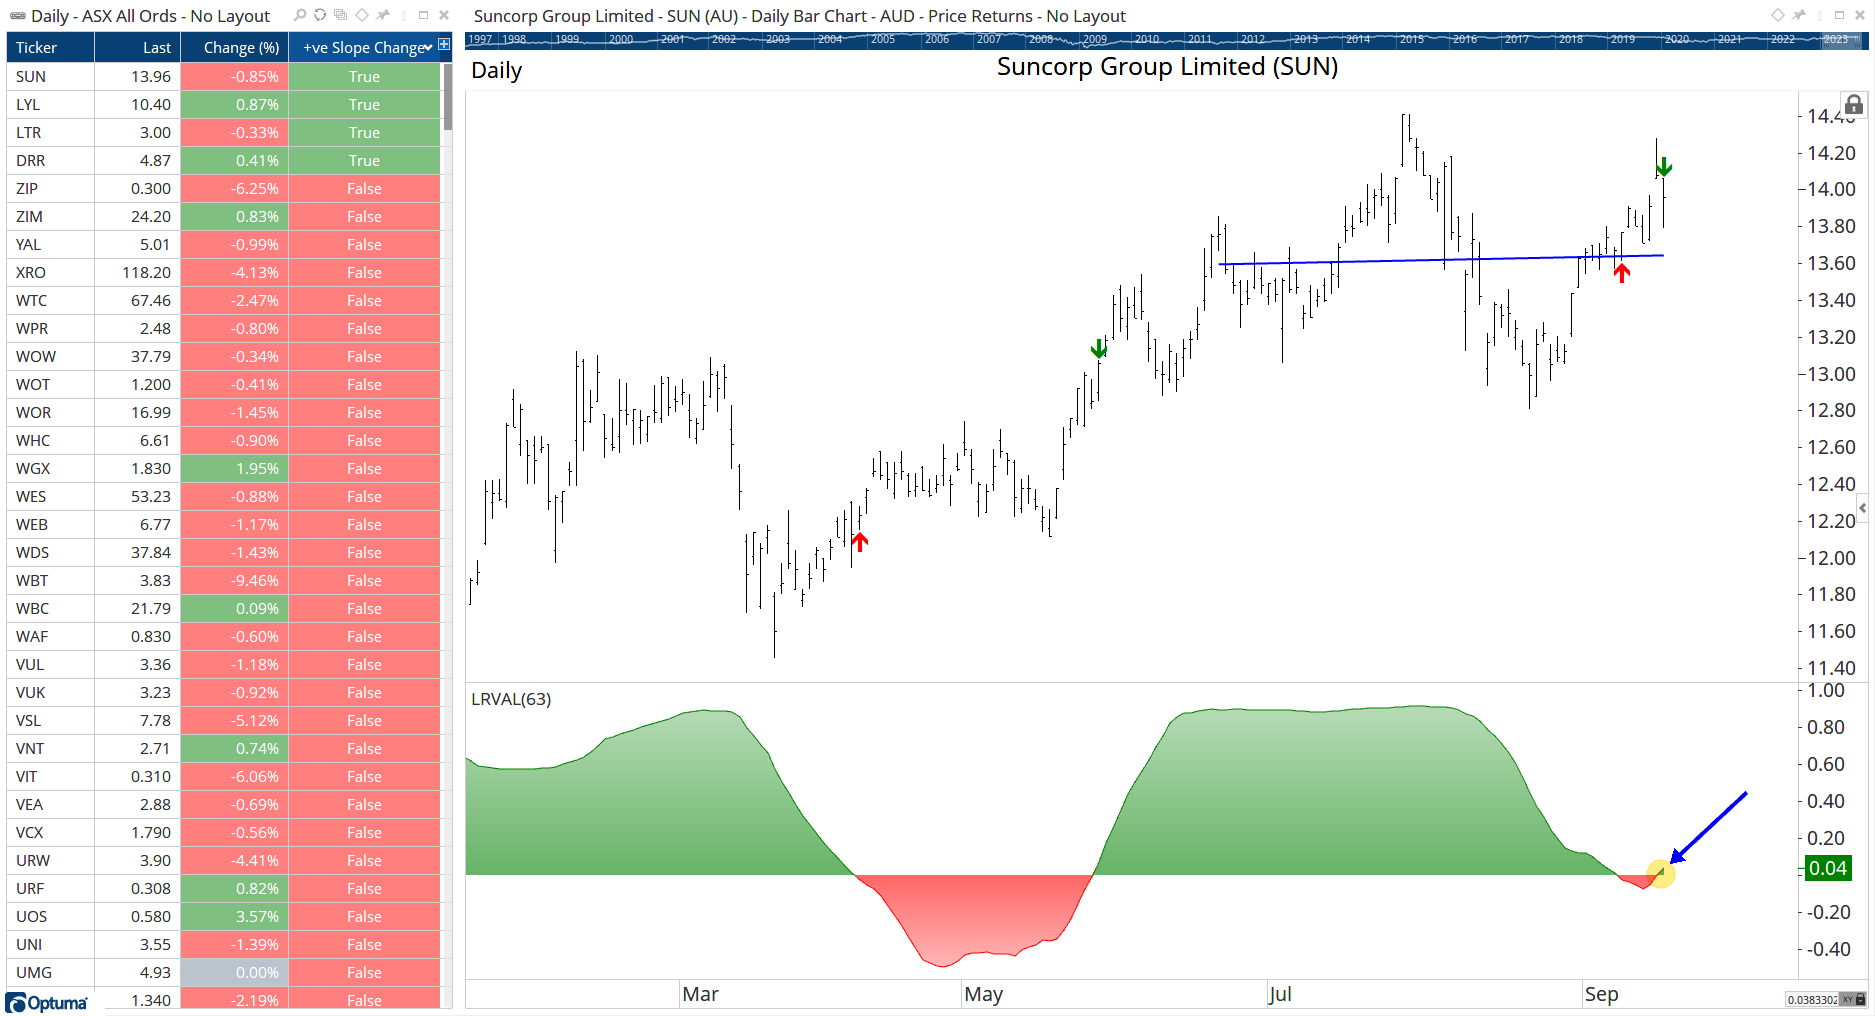Jump to 2010 on the overview timeline
Image resolution: width=1875 pixels, height=1016 pixels.
pyautogui.click(x=1147, y=39)
